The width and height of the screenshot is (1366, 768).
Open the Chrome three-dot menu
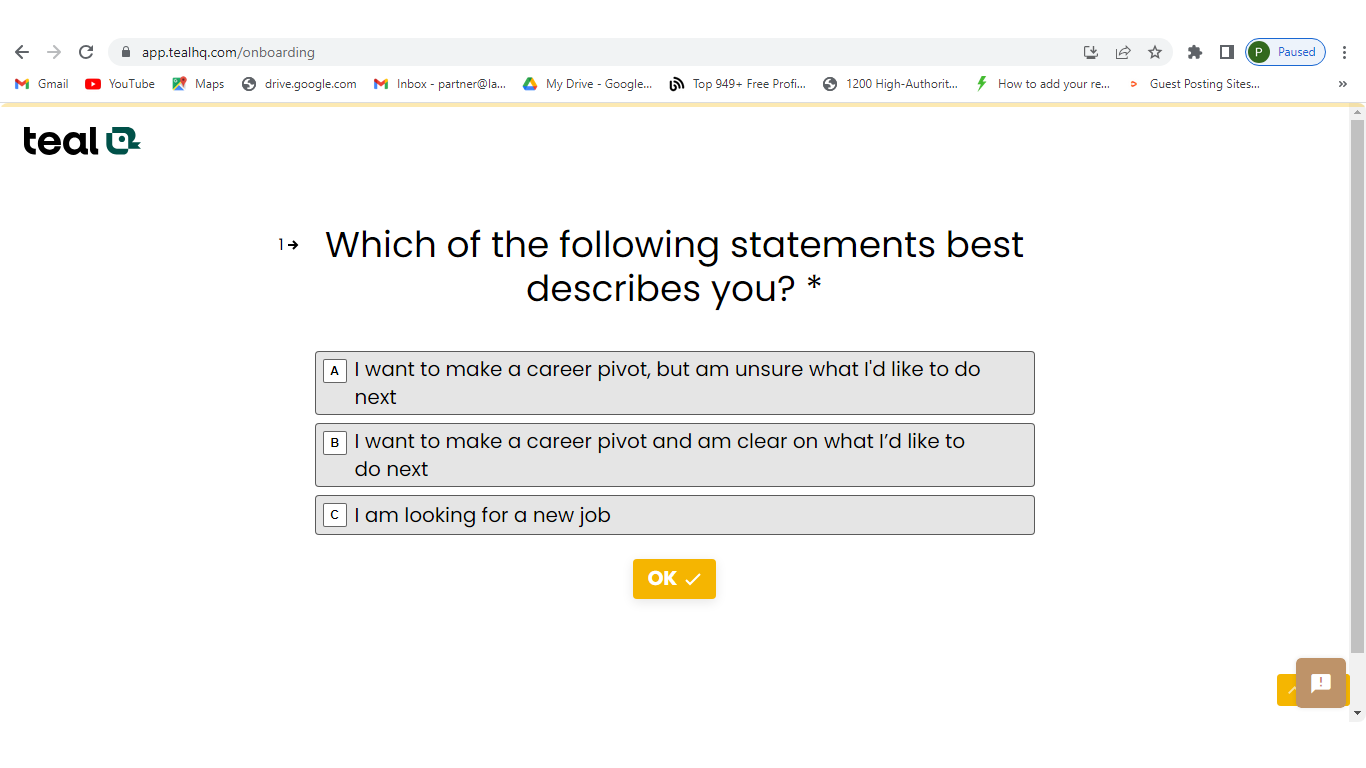click(1345, 52)
